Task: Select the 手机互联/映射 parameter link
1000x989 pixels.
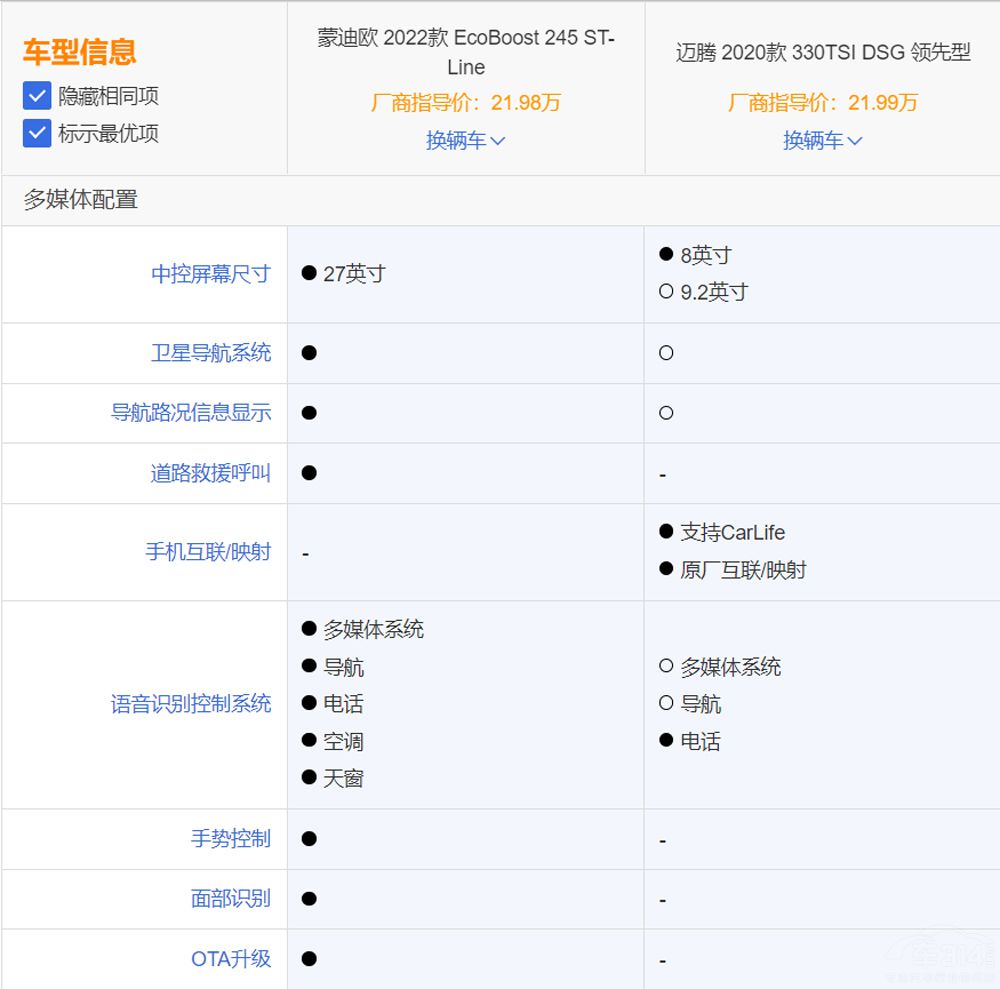Action: point(208,552)
